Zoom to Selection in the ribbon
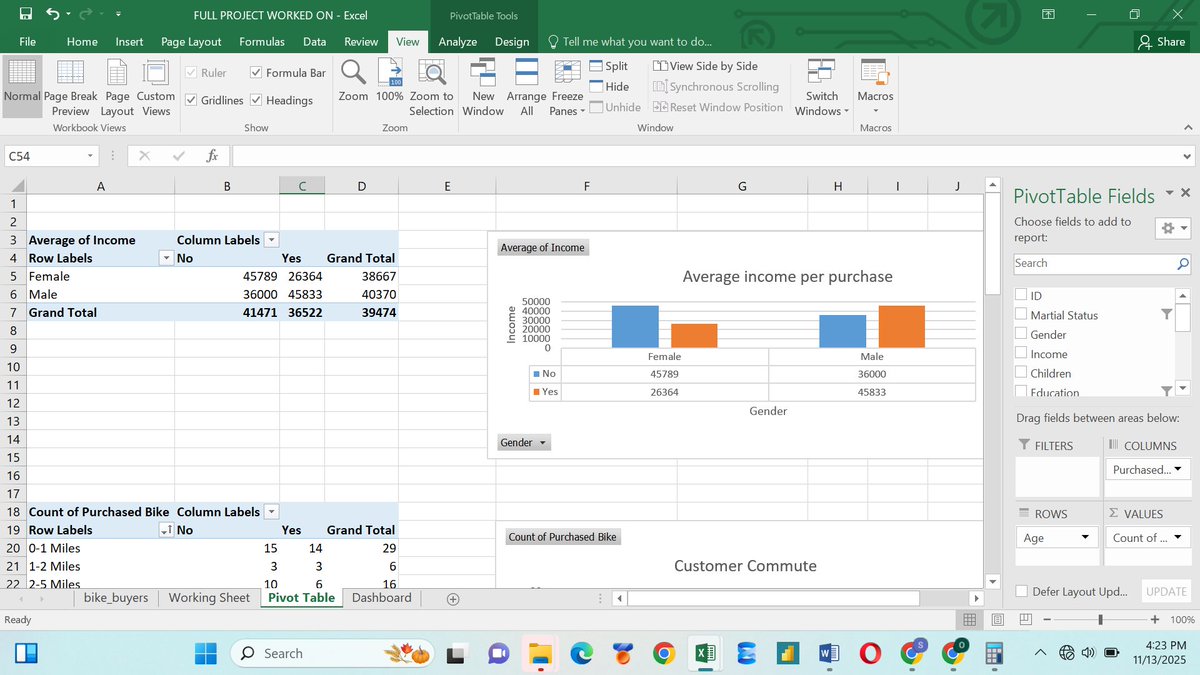This screenshot has height=675, width=1200. tap(431, 86)
